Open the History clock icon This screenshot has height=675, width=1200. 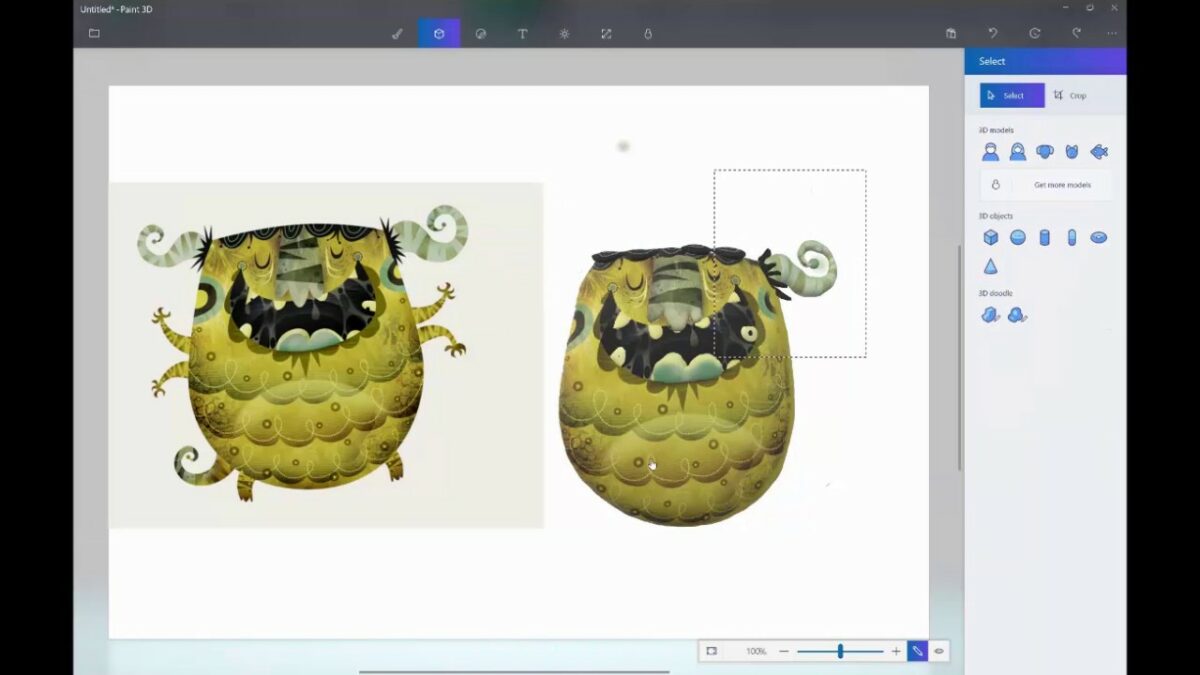[x=1035, y=33]
